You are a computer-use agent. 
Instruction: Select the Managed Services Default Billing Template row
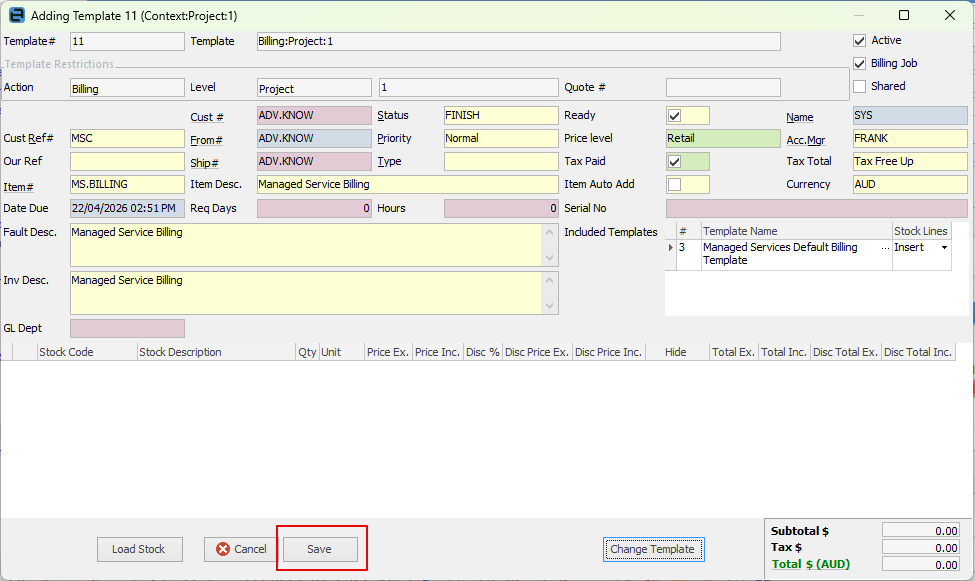tap(808, 254)
